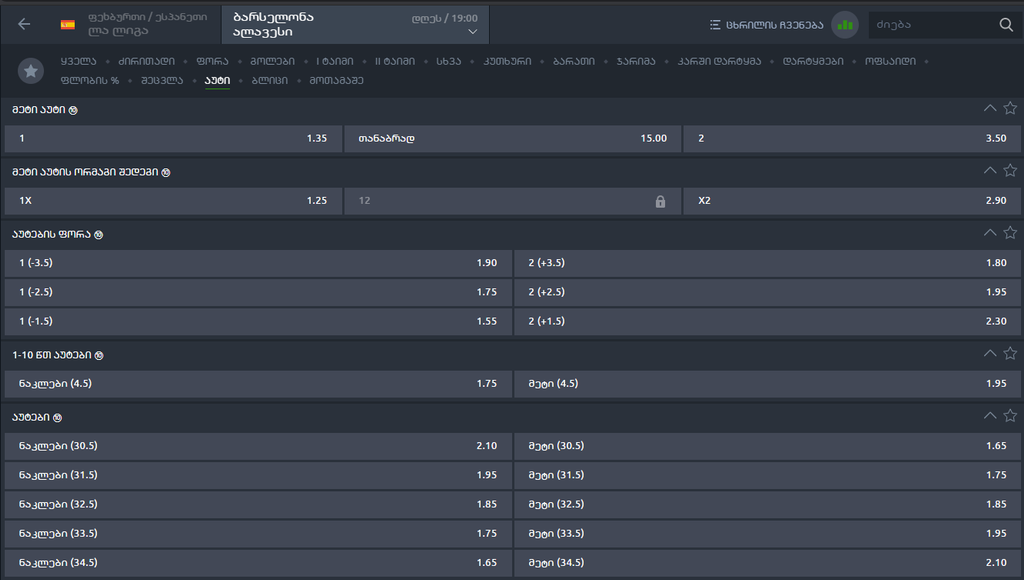Pick მეტი (33.5) at 1.95
Image resolution: width=1024 pixels, height=580 pixels.
pos(767,534)
